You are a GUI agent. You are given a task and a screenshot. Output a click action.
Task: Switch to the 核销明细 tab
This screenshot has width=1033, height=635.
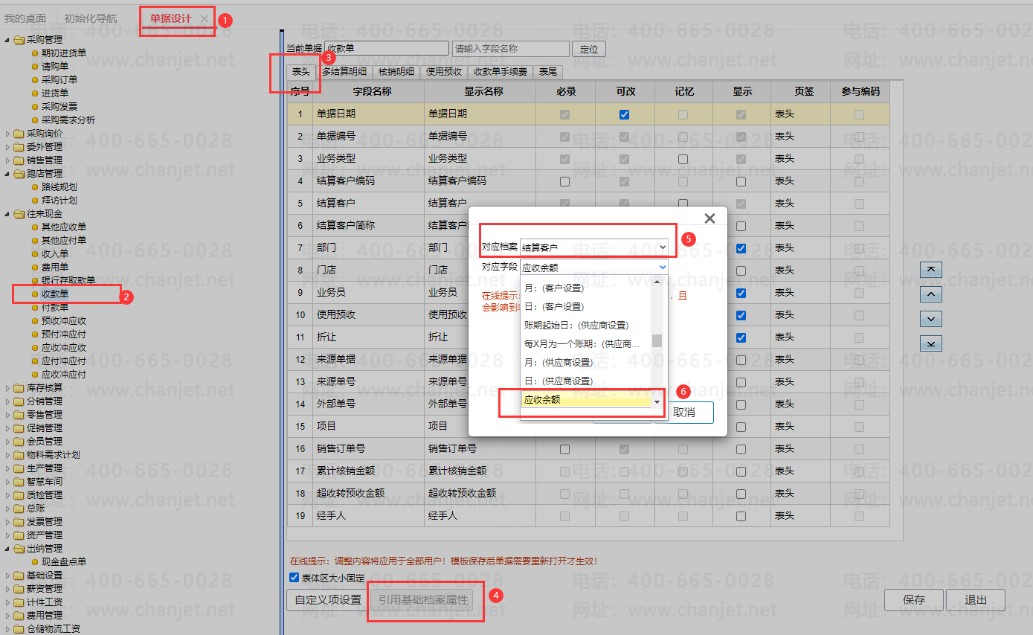[x=397, y=72]
